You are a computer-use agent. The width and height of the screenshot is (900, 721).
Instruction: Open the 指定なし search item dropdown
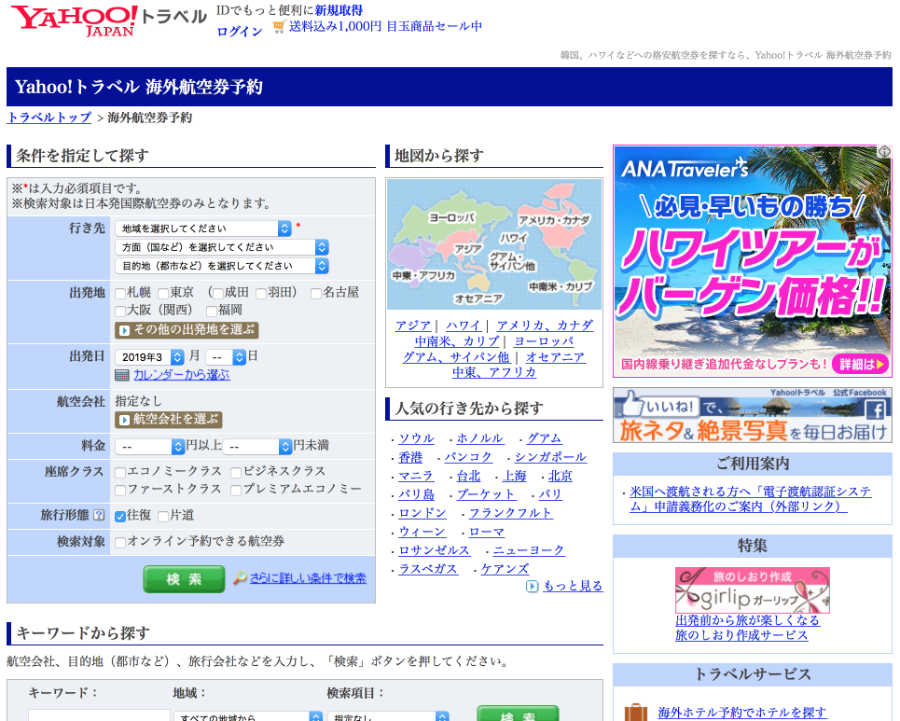point(389,716)
